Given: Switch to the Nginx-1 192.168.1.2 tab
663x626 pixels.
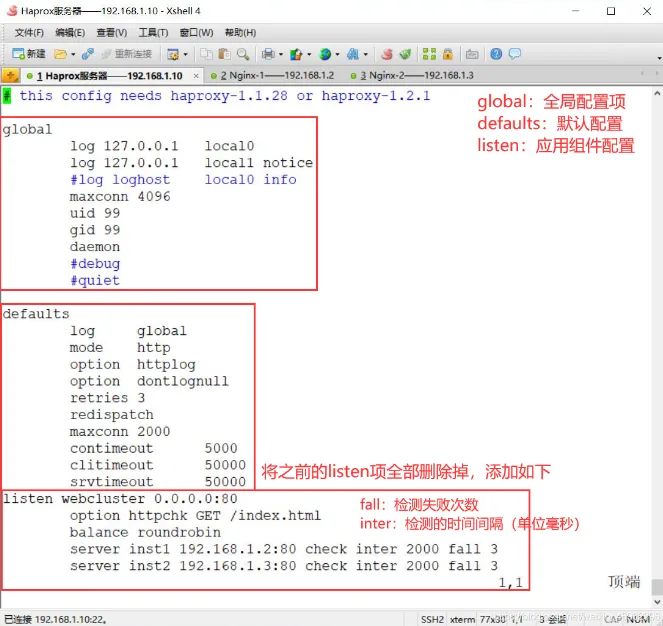Looking at the screenshot, I should (272, 75).
